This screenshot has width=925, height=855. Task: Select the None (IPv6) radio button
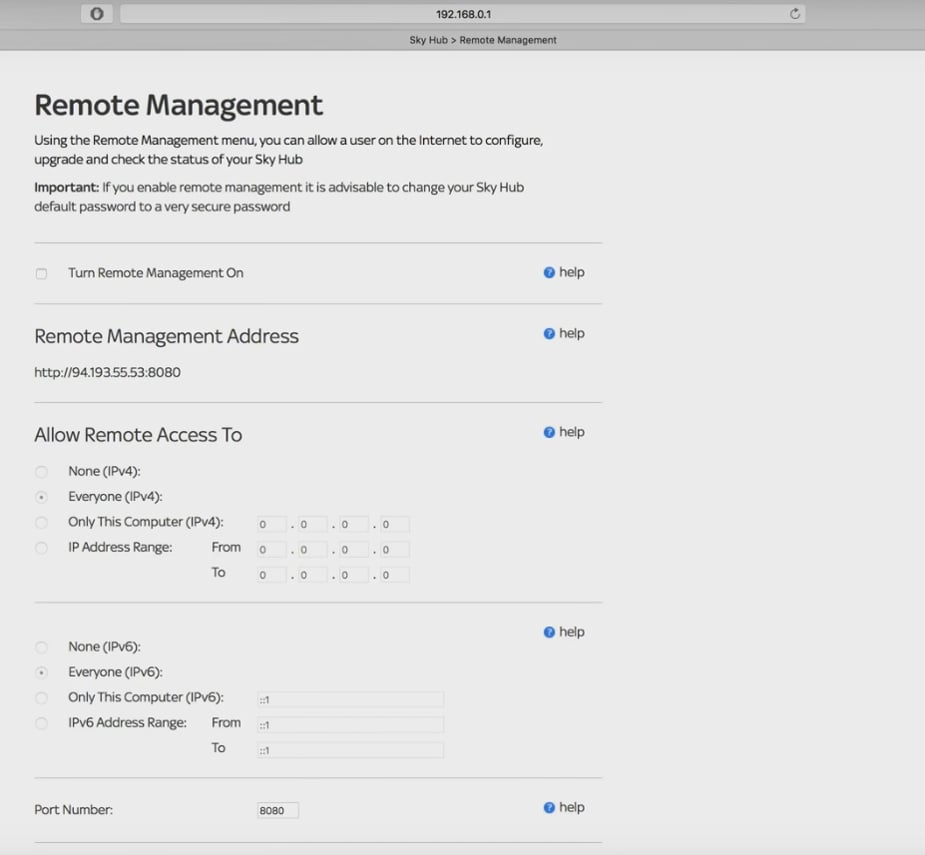pyautogui.click(x=41, y=647)
